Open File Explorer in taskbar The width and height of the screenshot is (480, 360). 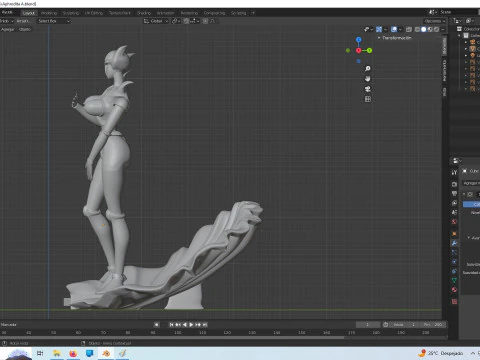tap(57, 353)
